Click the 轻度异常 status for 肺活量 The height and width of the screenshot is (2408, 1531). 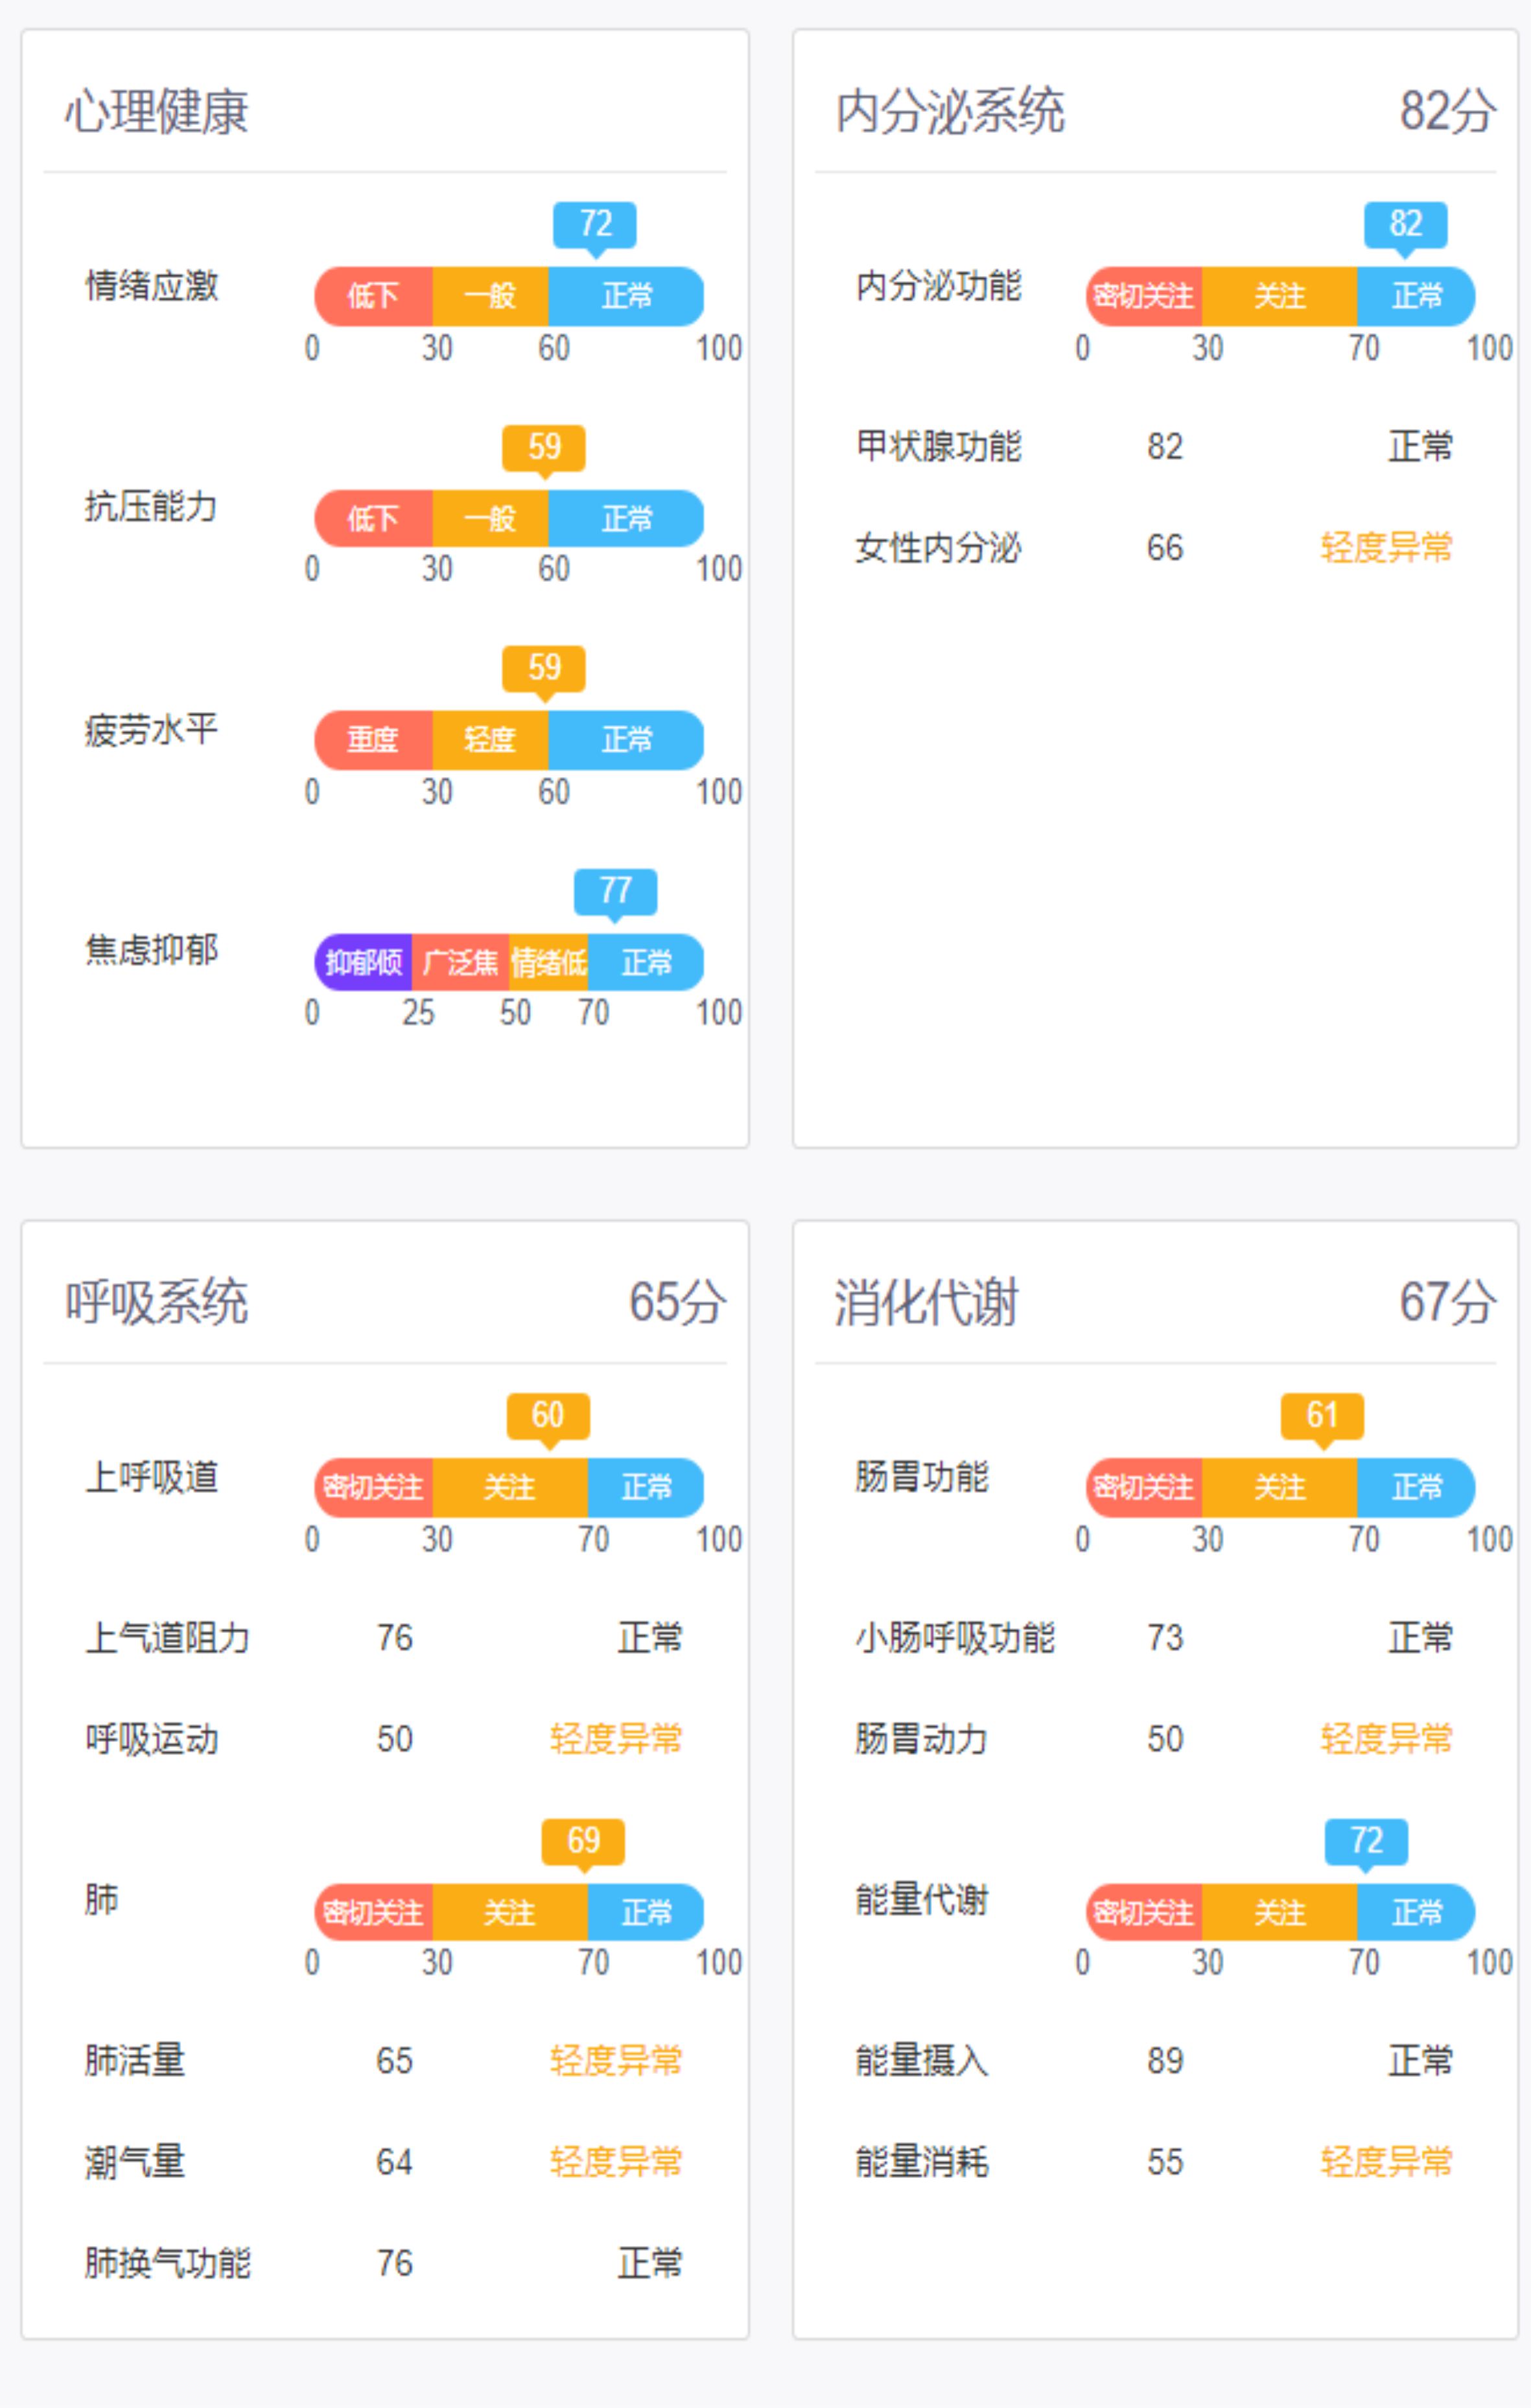click(x=616, y=2061)
